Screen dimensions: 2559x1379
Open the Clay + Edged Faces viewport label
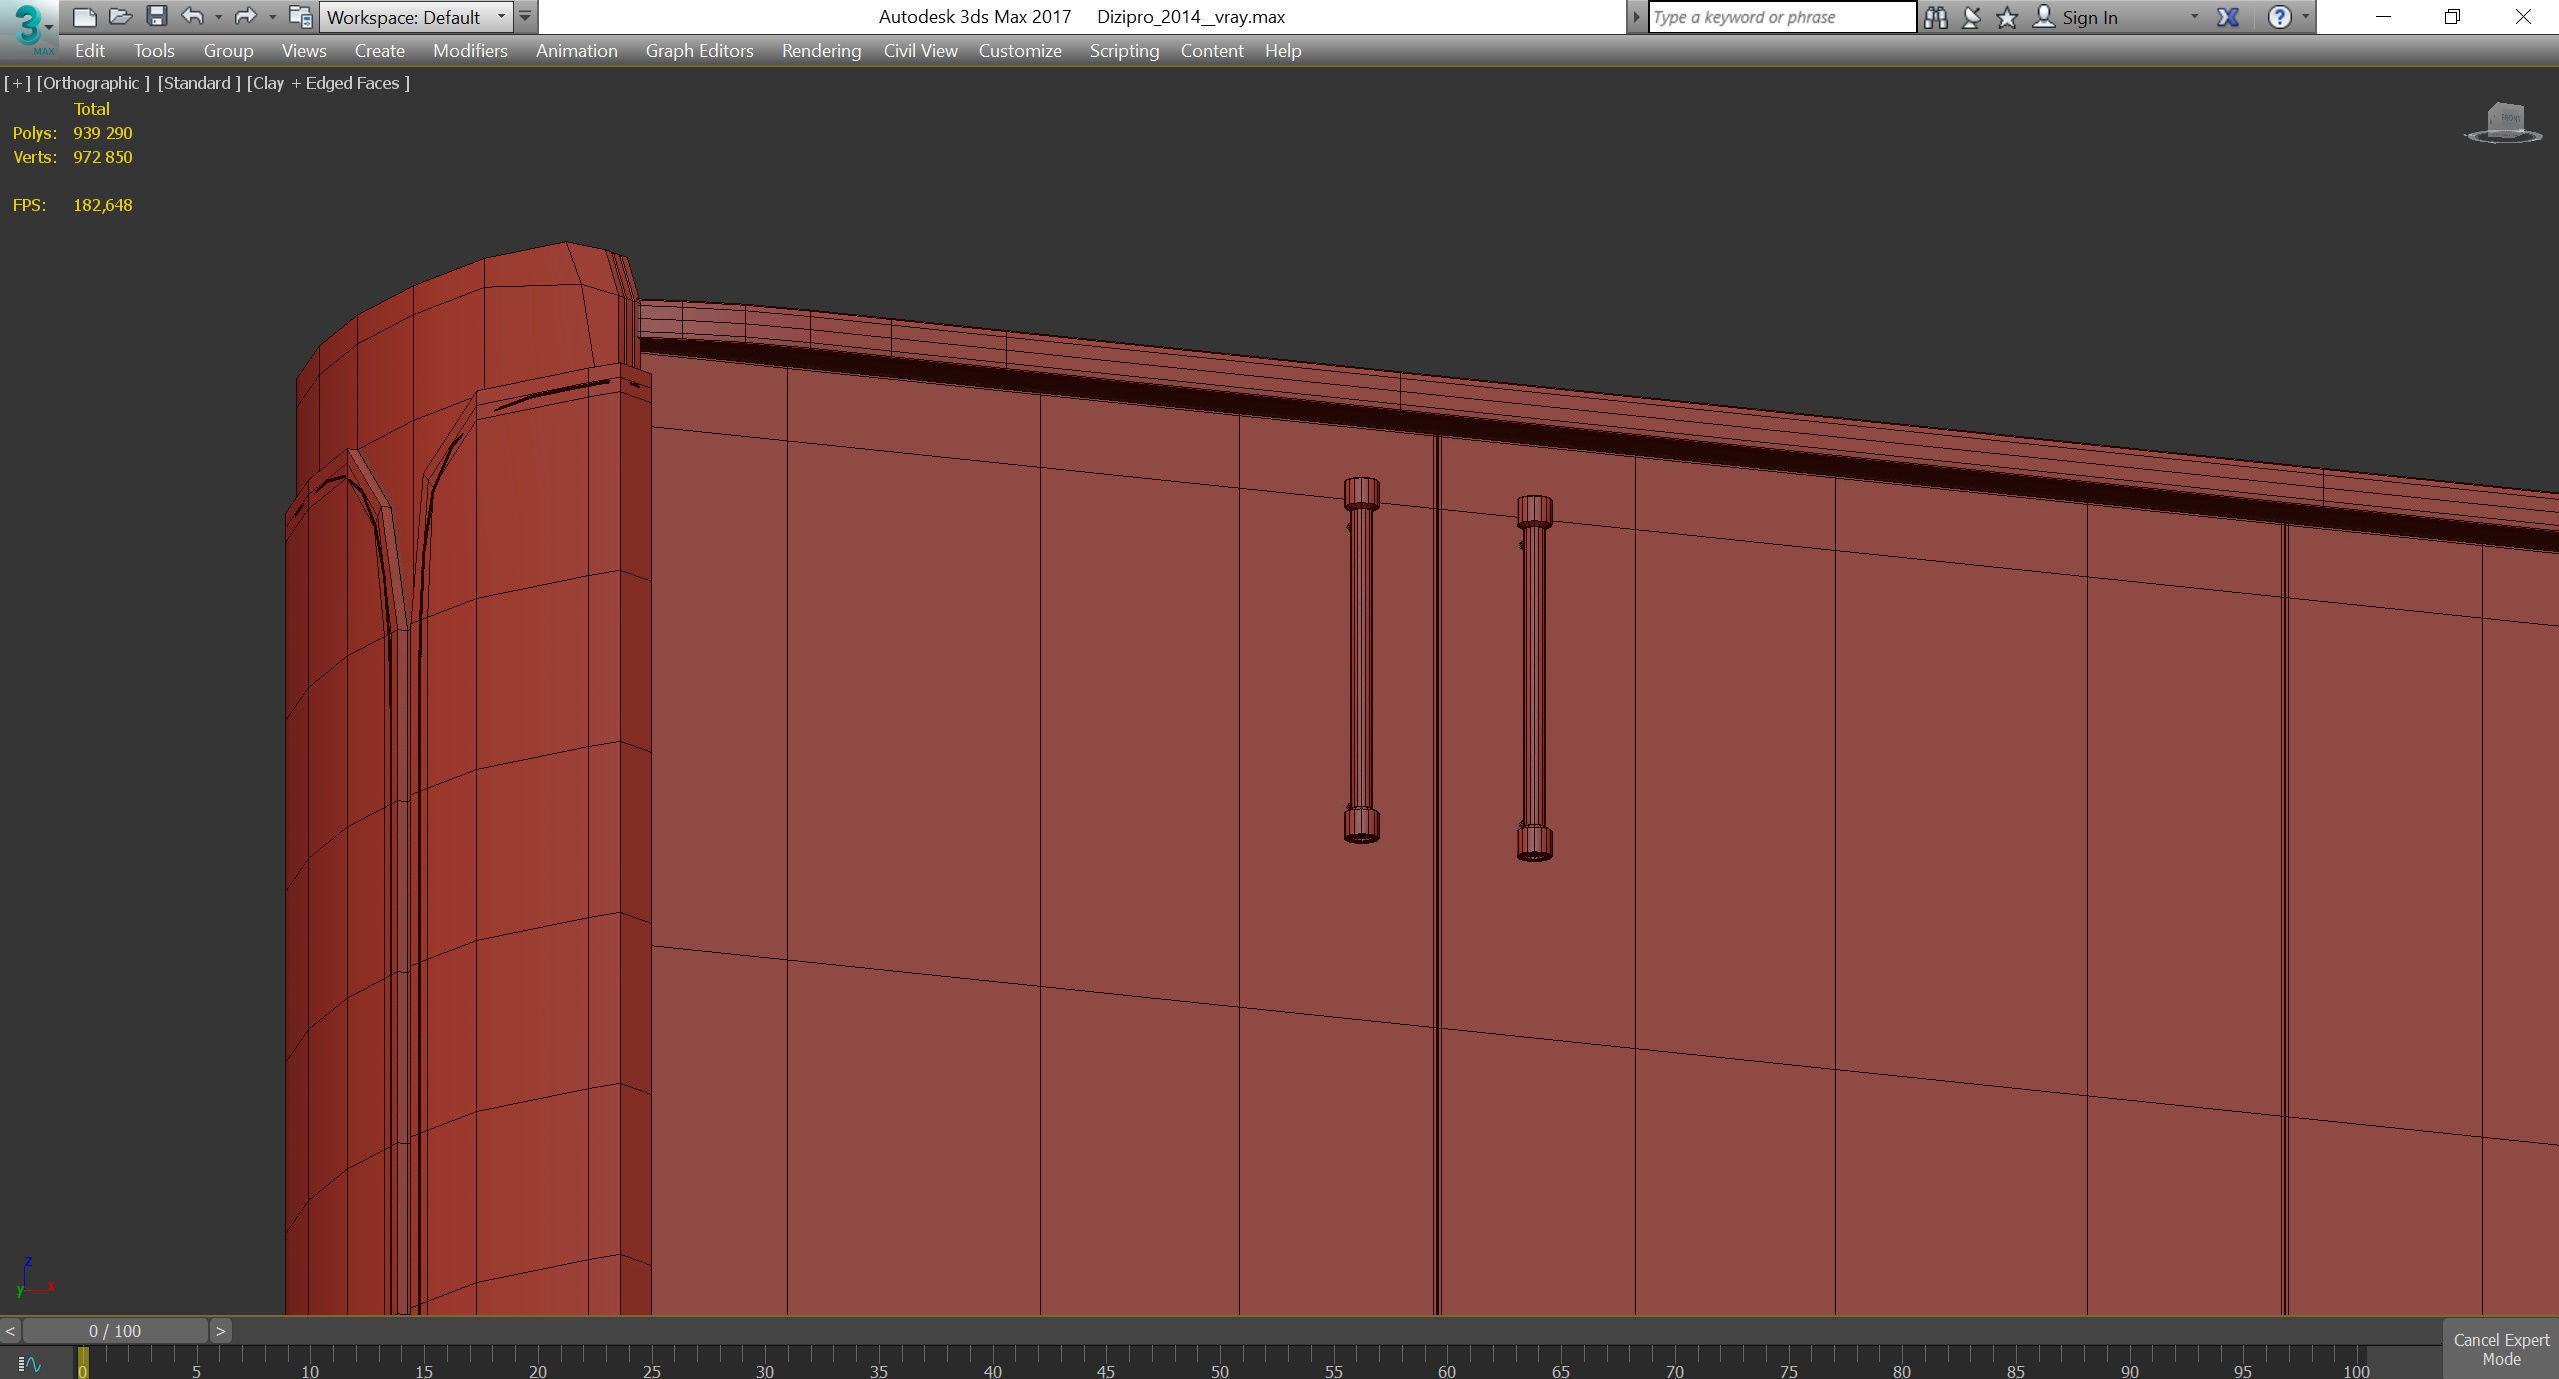click(329, 83)
